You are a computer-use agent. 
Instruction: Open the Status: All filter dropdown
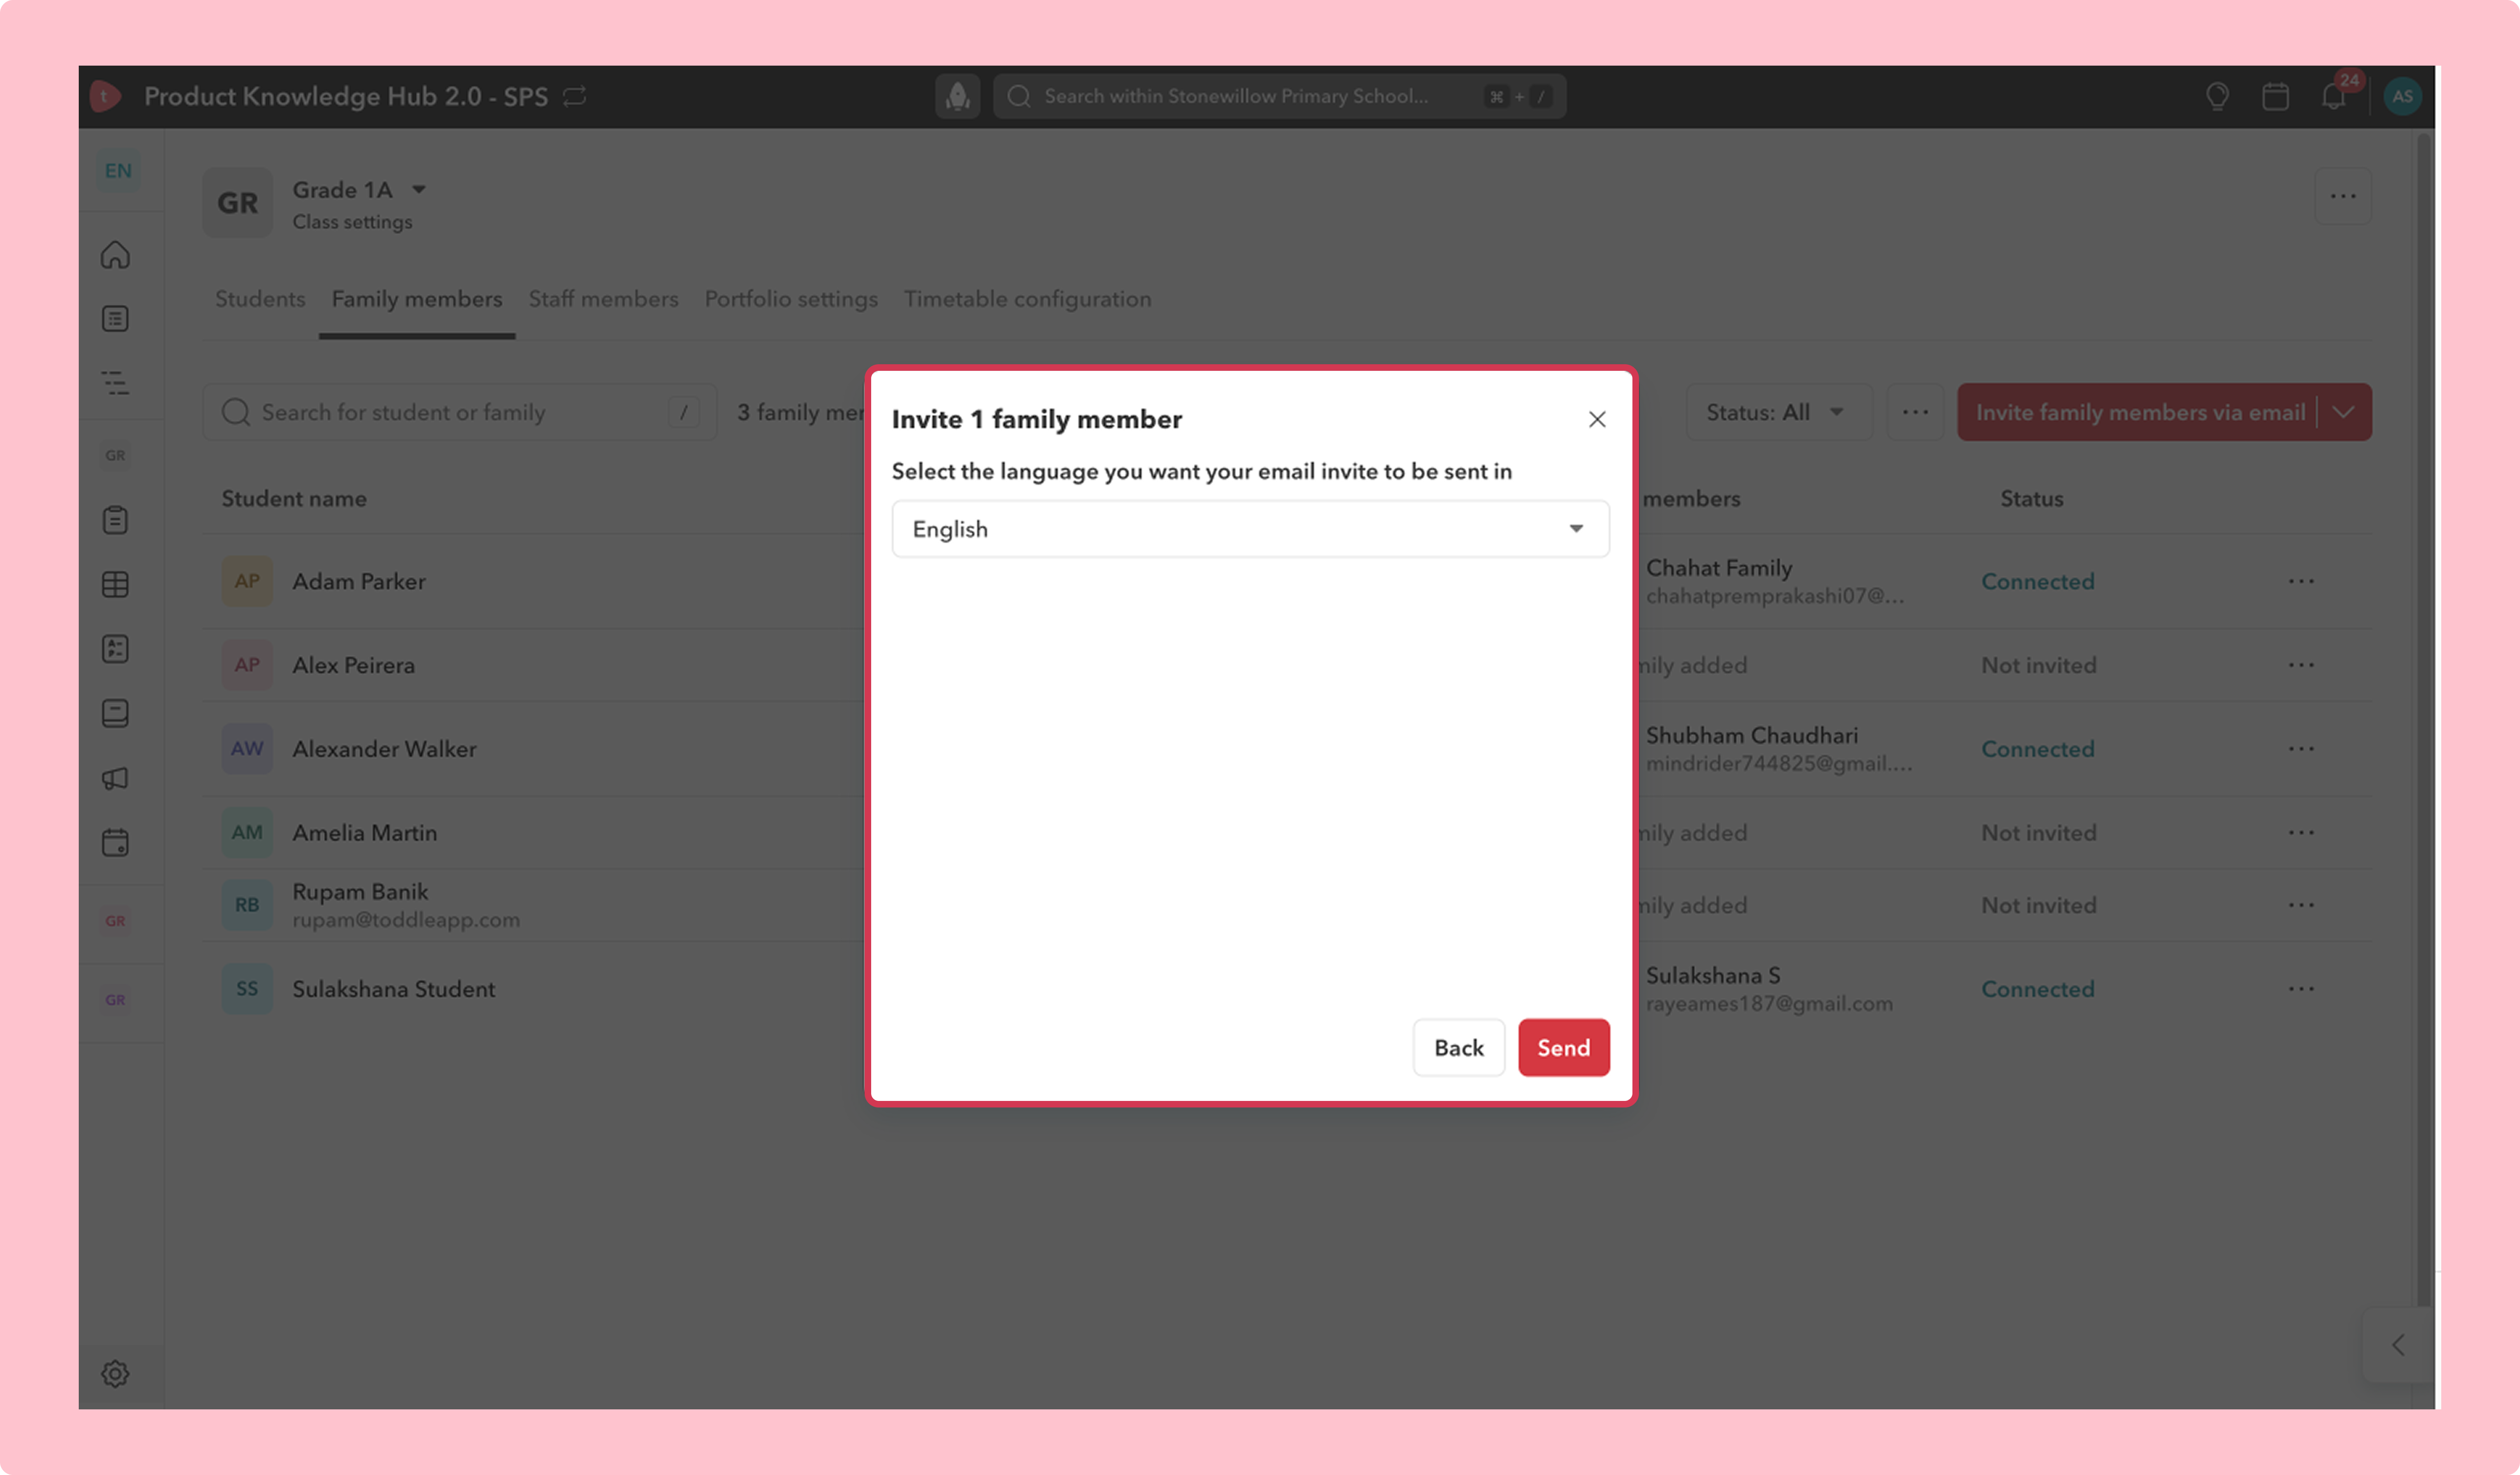click(1778, 412)
